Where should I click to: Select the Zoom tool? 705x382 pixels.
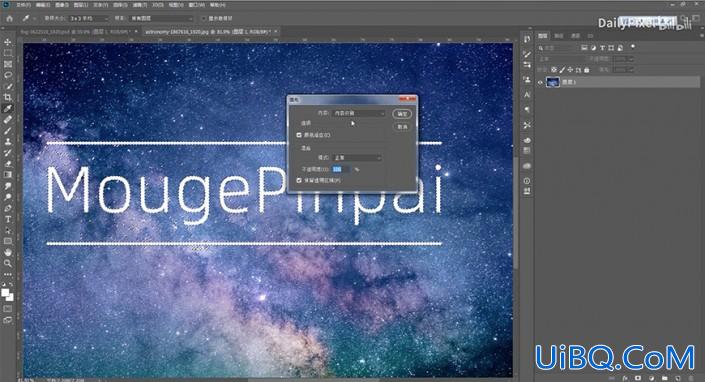pyautogui.click(x=8, y=263)
